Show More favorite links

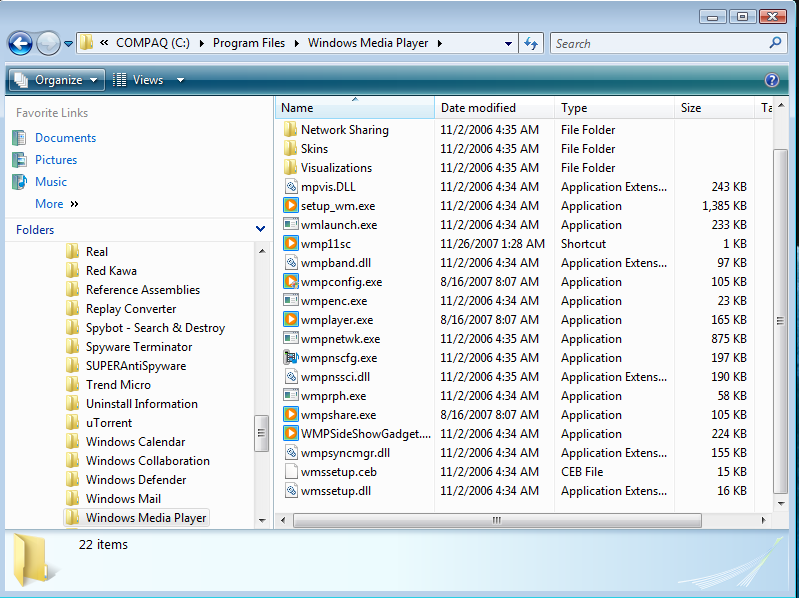point(57,204)
